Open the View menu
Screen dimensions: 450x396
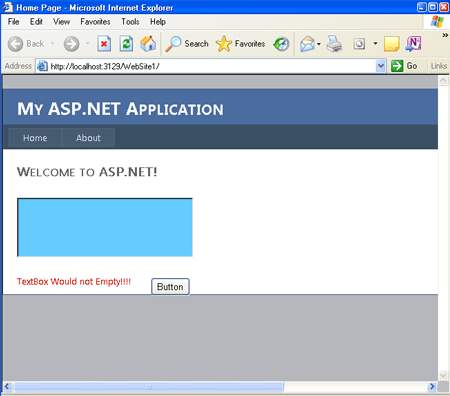[x=61, y=22]
